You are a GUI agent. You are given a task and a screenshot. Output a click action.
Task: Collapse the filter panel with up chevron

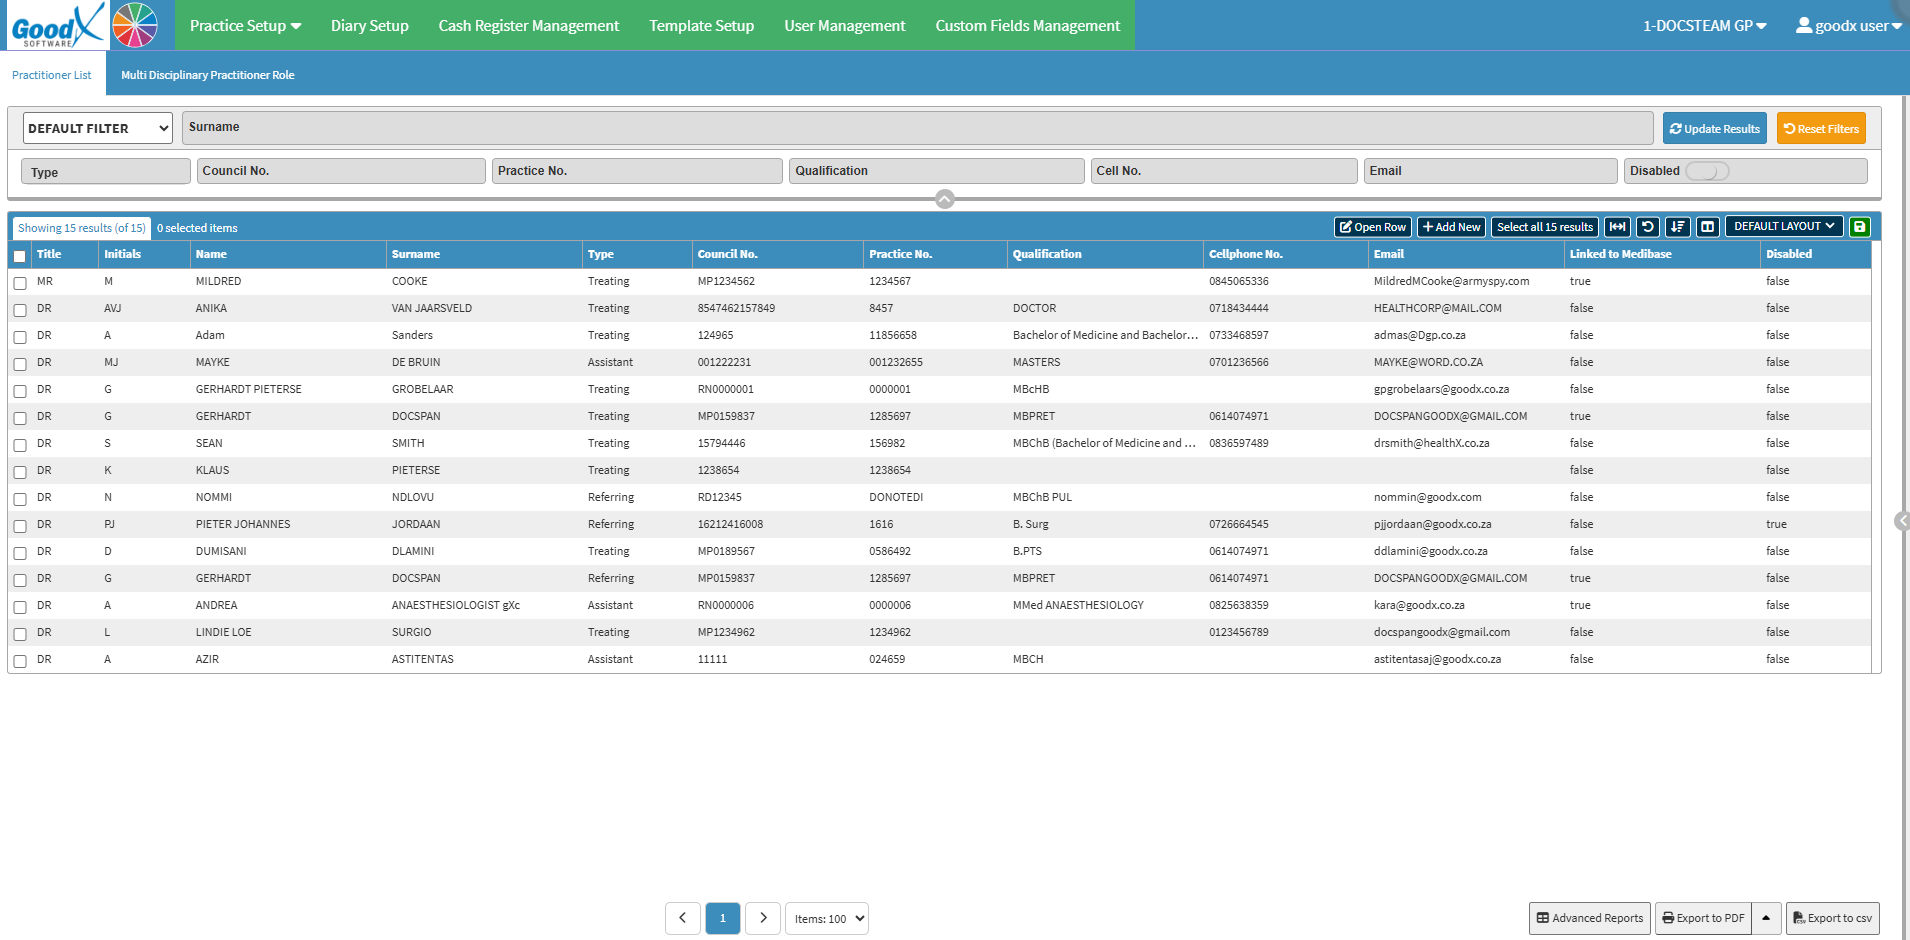tap(945, 199)
